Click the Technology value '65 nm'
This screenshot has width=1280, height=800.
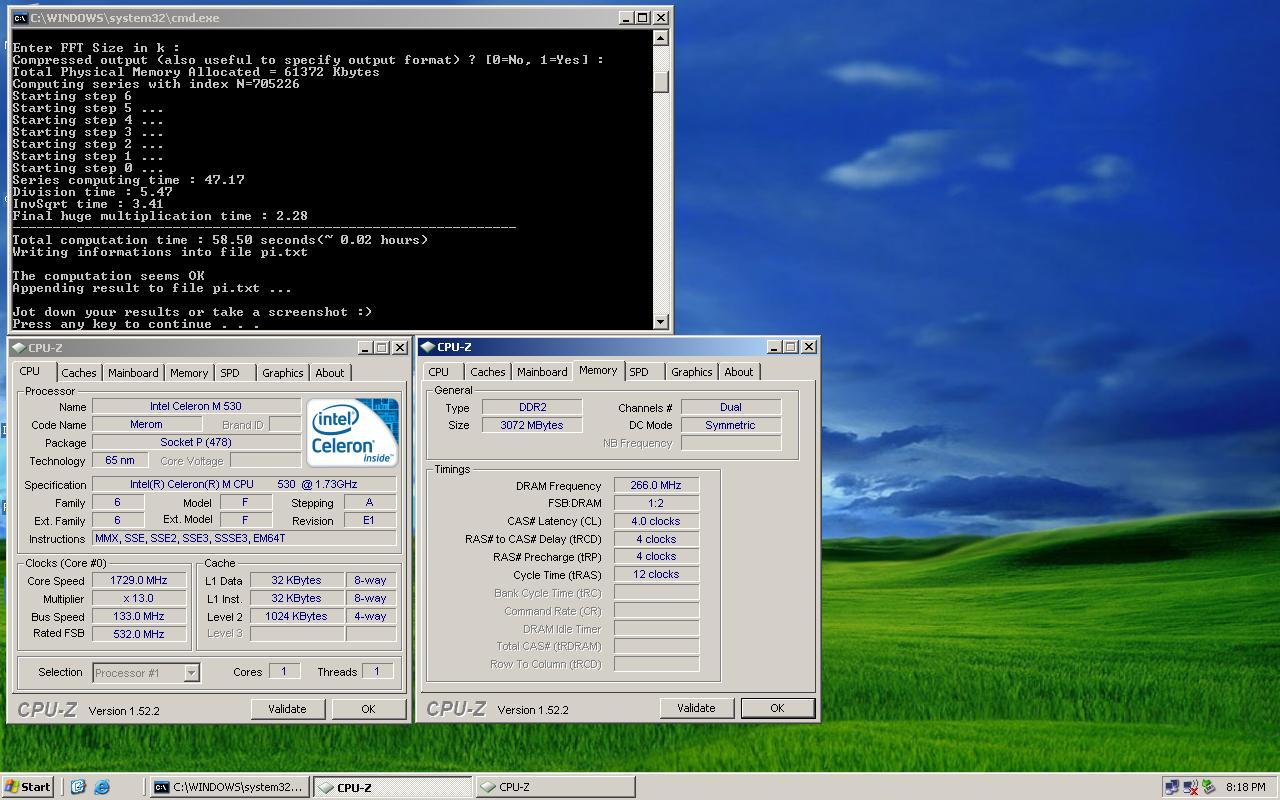click(x=120, y=460)
